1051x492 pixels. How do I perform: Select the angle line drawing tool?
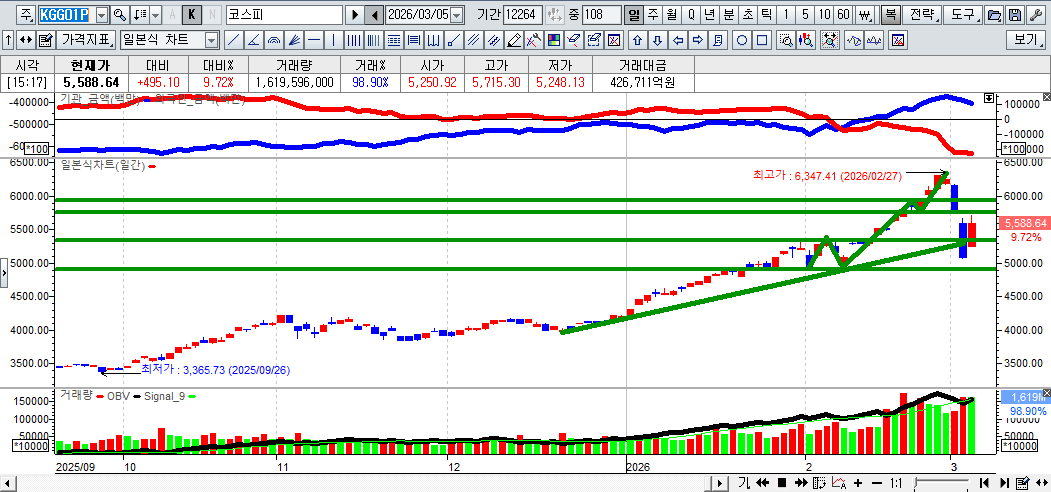(x=254, y=40)
